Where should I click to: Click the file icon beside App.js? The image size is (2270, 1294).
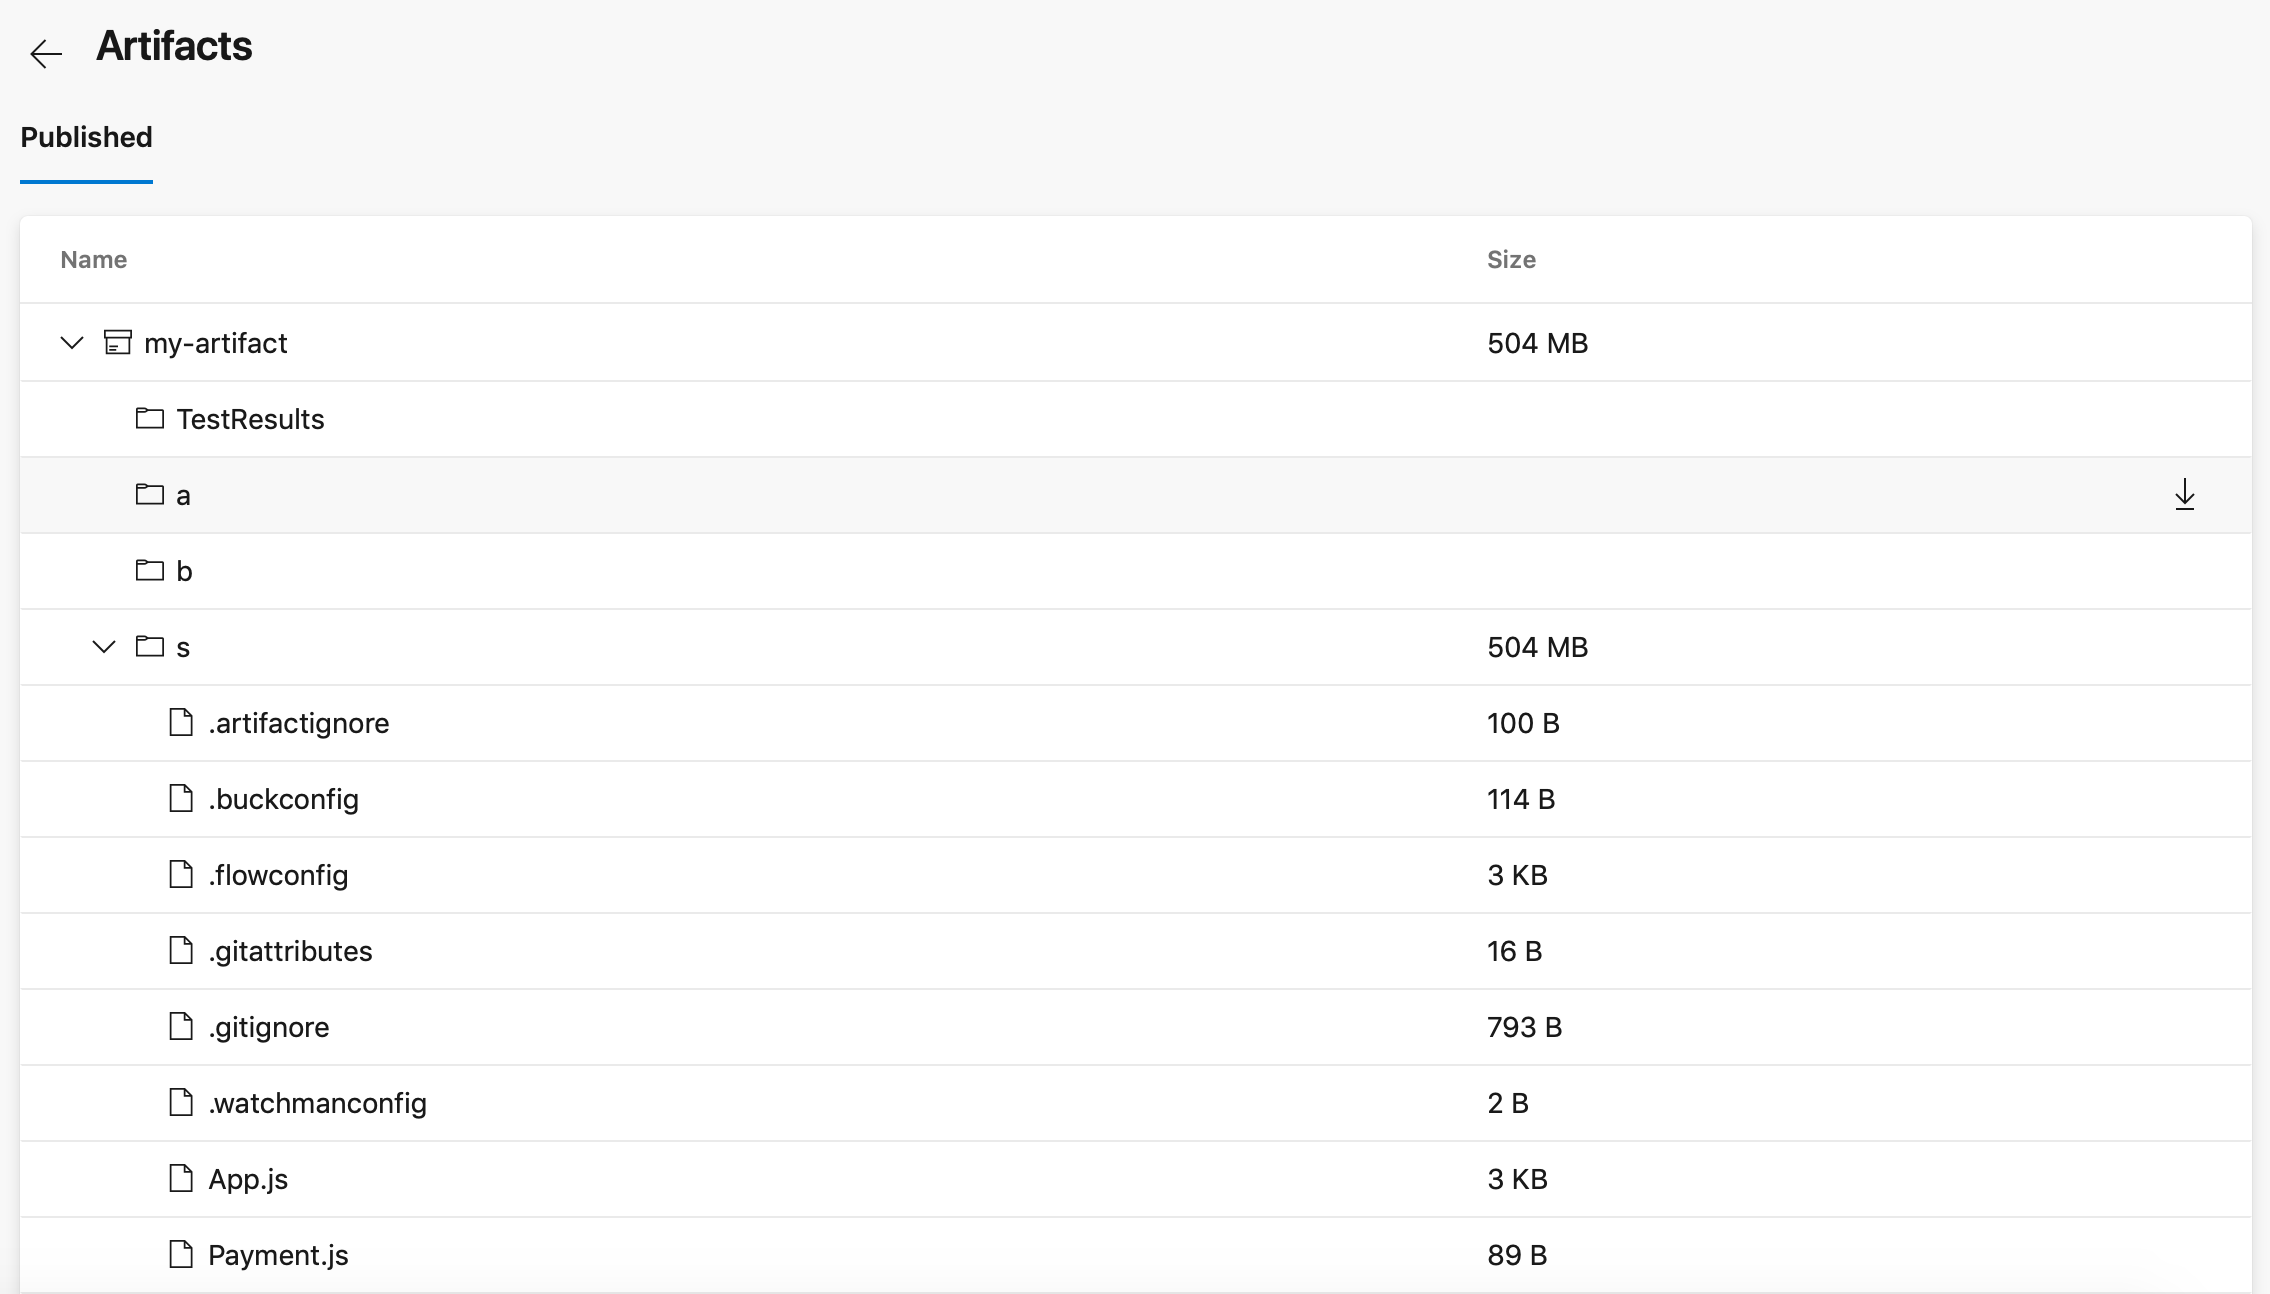click(x=181, y=1179)
